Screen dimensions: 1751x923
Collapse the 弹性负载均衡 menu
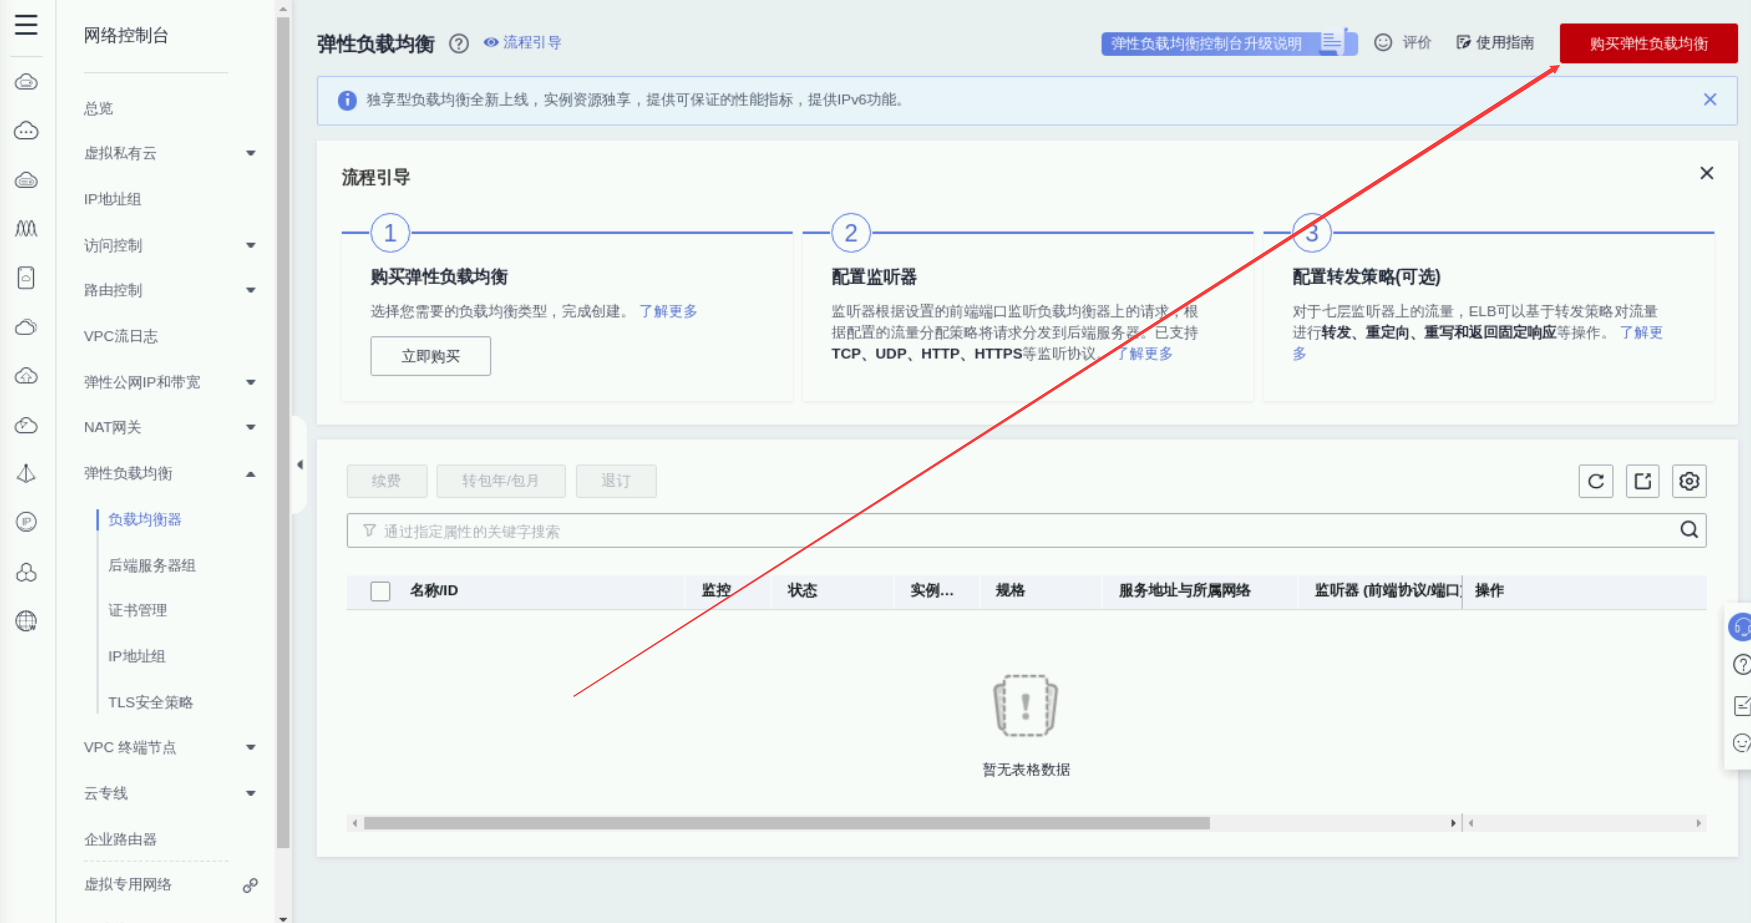point(251,473)
